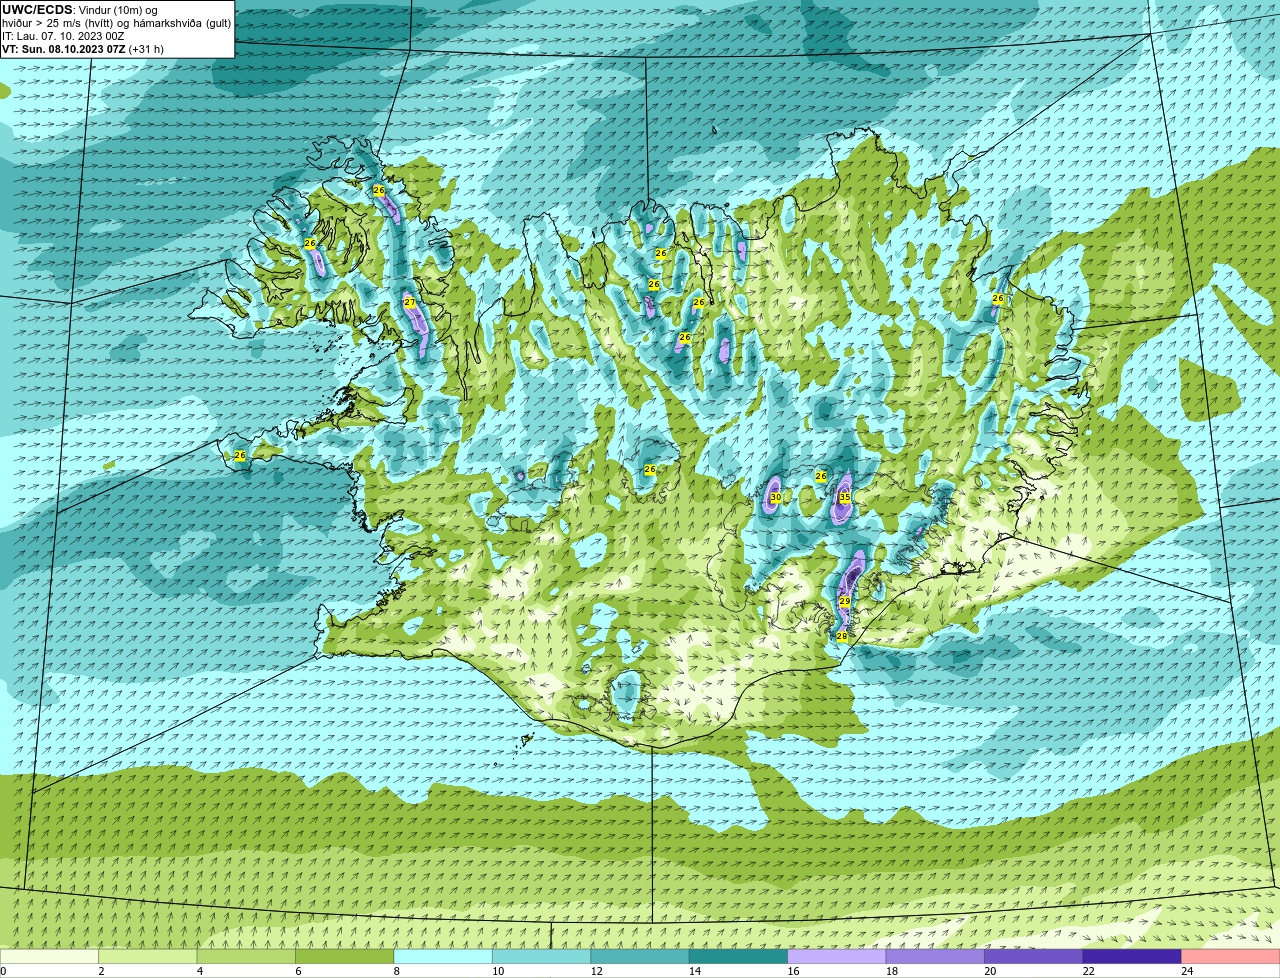This screenshot has height=978, width=1280.
Task: Select the yellow gust label reading 29
Action: 845,601
